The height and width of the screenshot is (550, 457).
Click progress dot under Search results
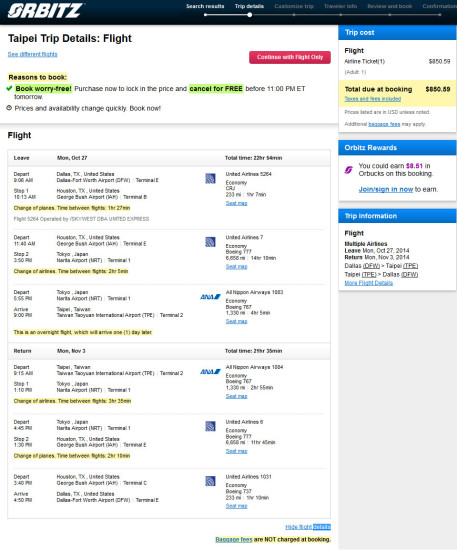pos(205,15)
